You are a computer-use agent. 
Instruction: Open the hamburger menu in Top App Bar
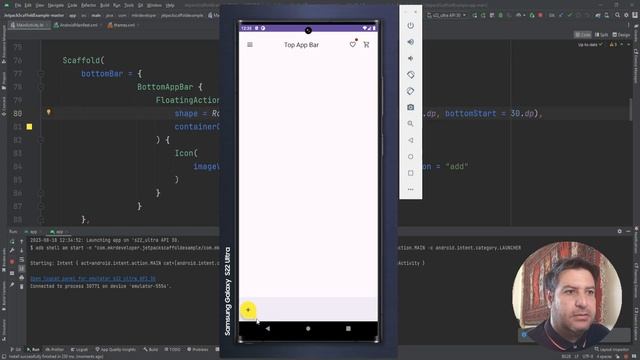(x=250, y=44)
